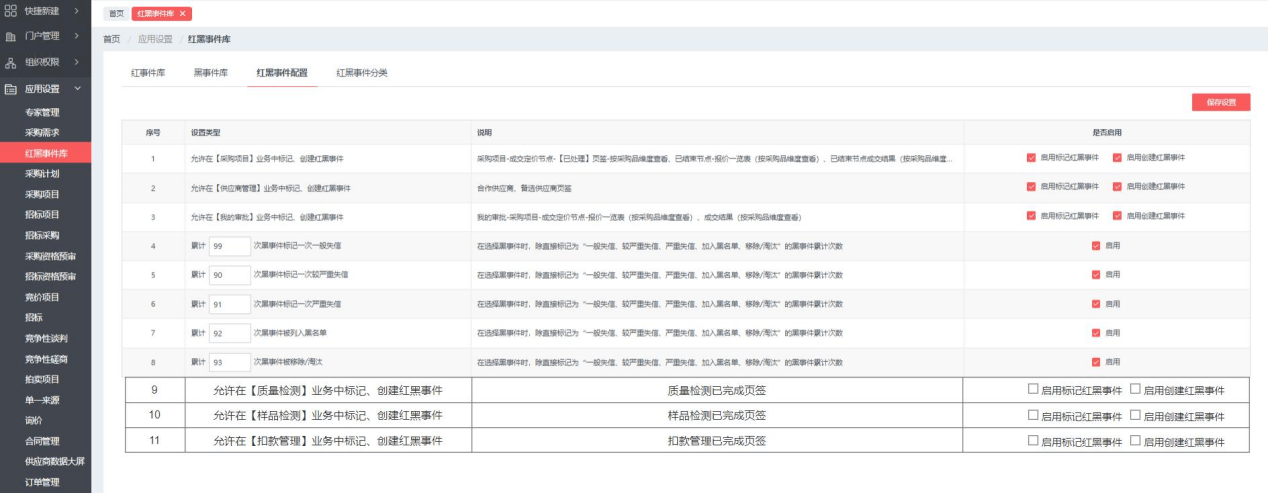The width and height of the screenshot is (1268, 493).
Task: Select 供应商数据大屏 in the sidebar
Action: coord(55,461)
